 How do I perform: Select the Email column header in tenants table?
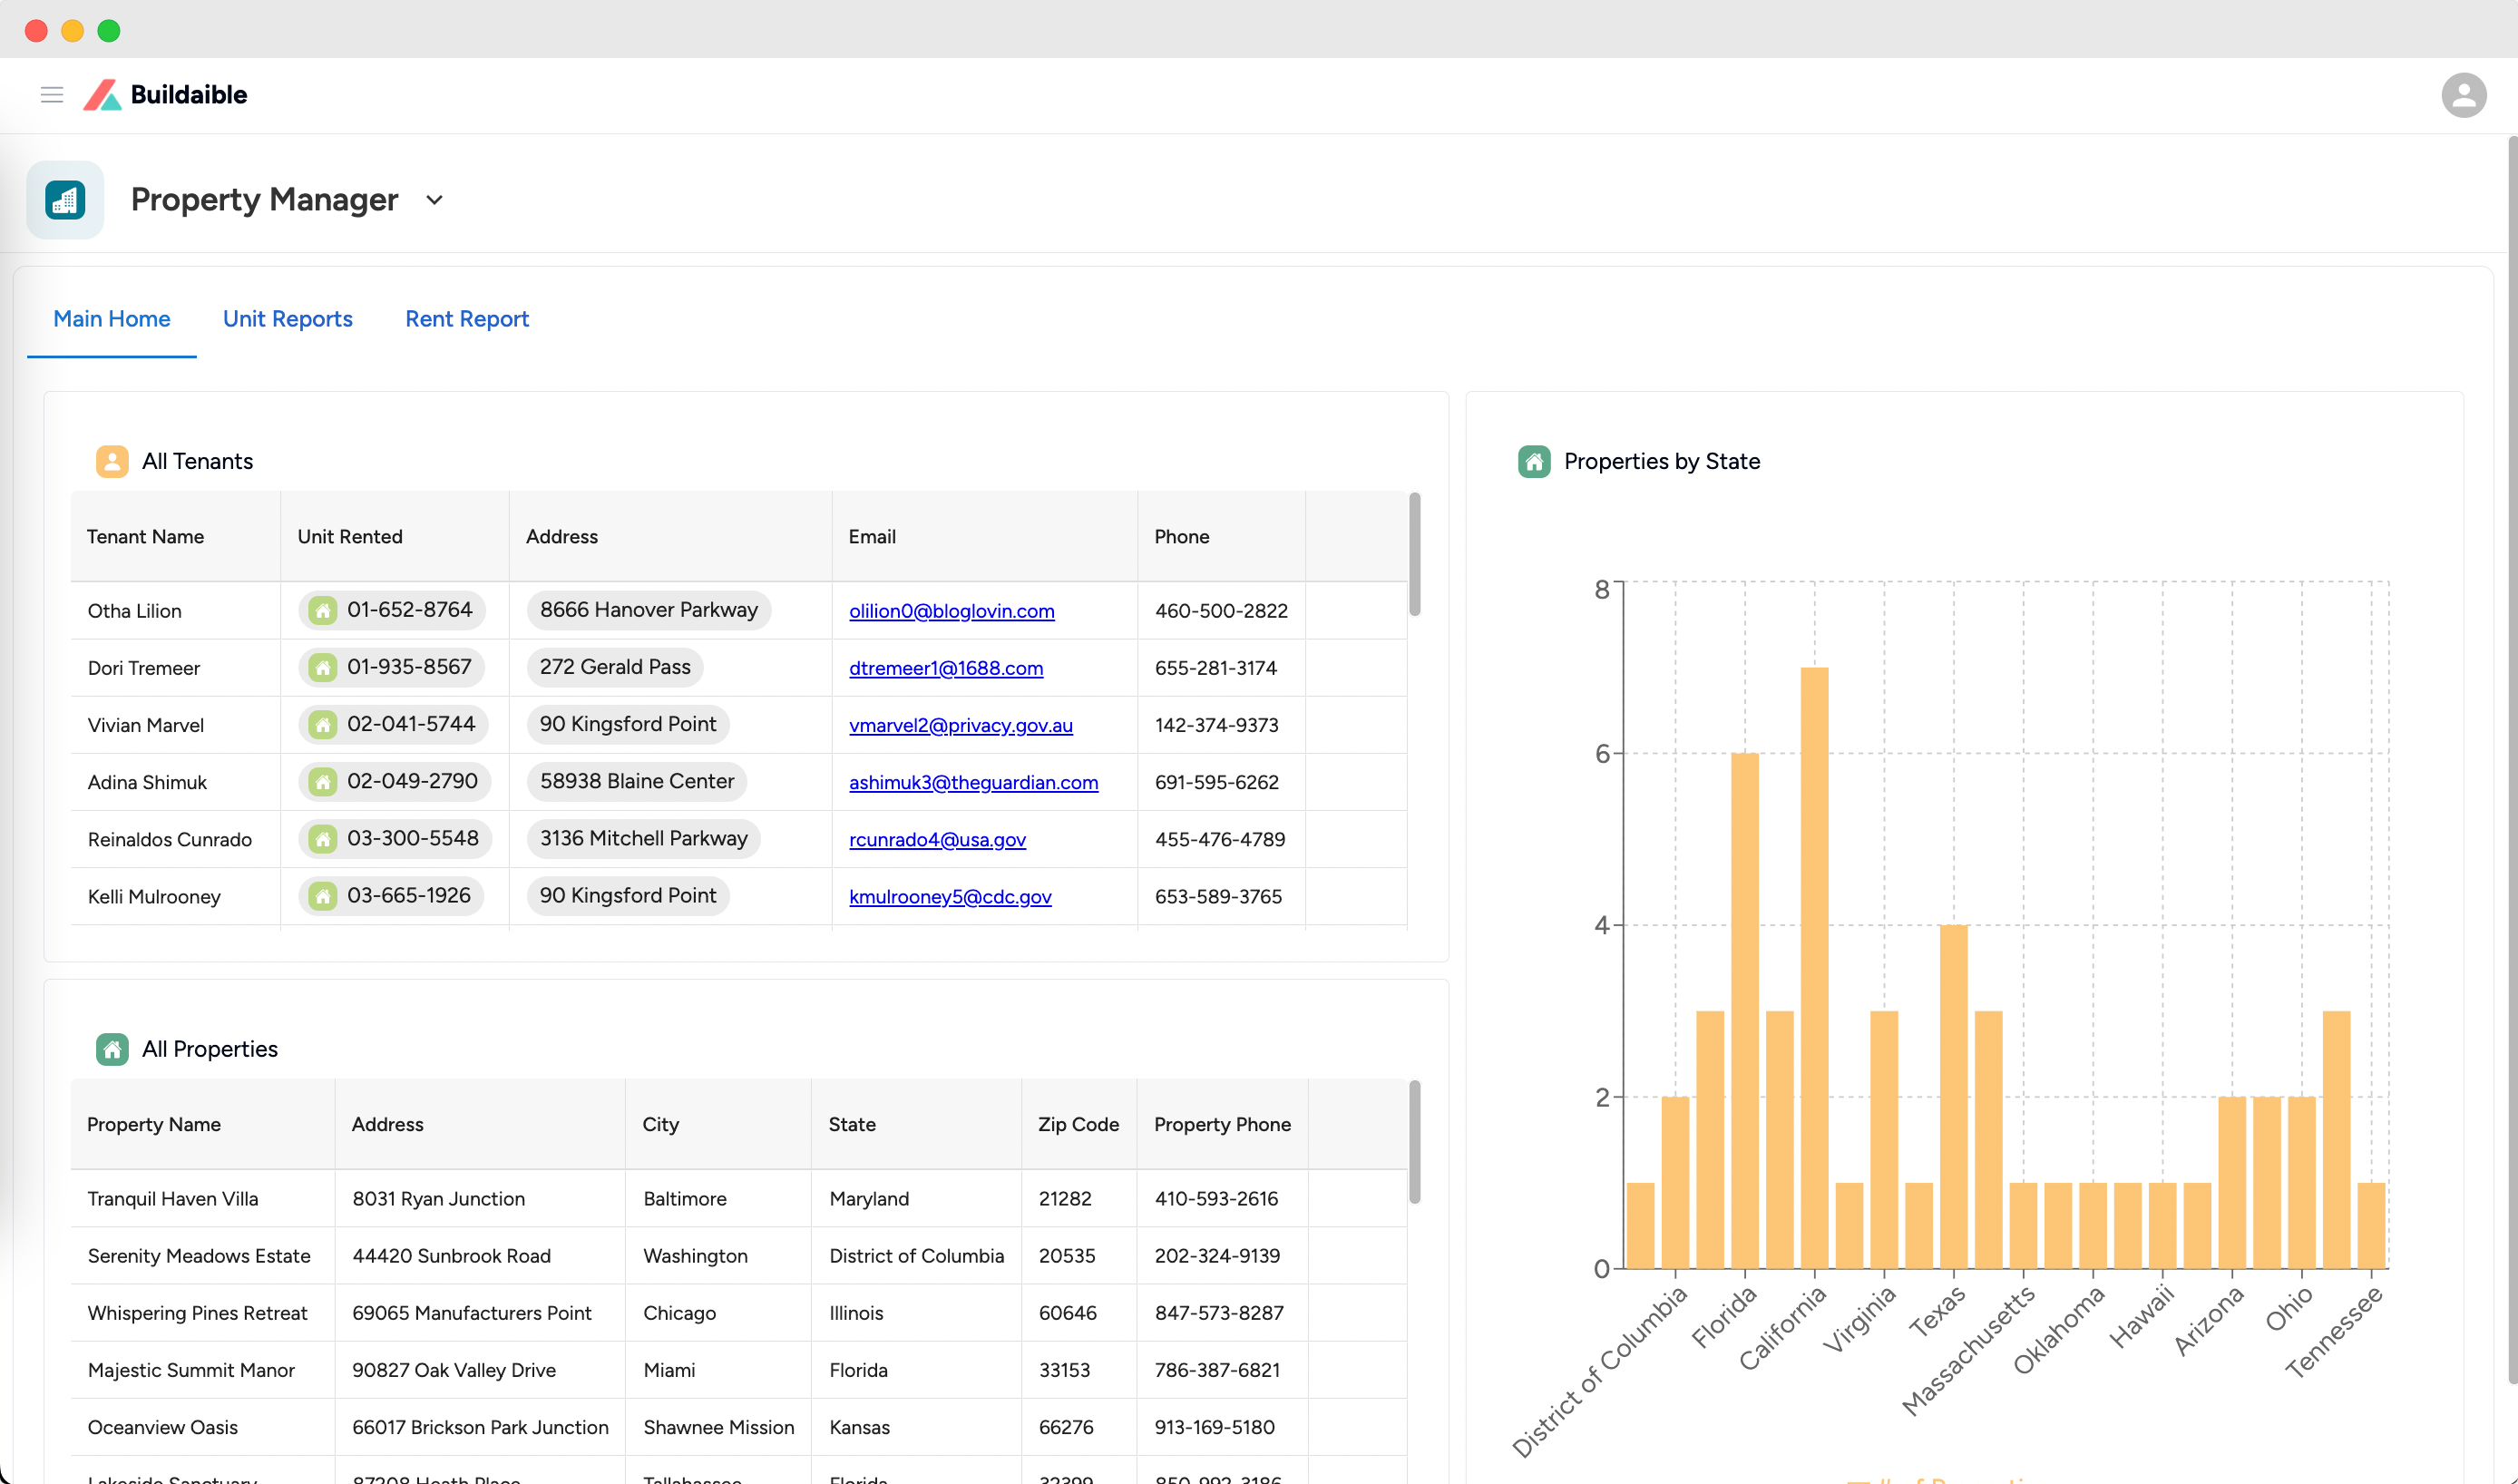coord(985,536)
